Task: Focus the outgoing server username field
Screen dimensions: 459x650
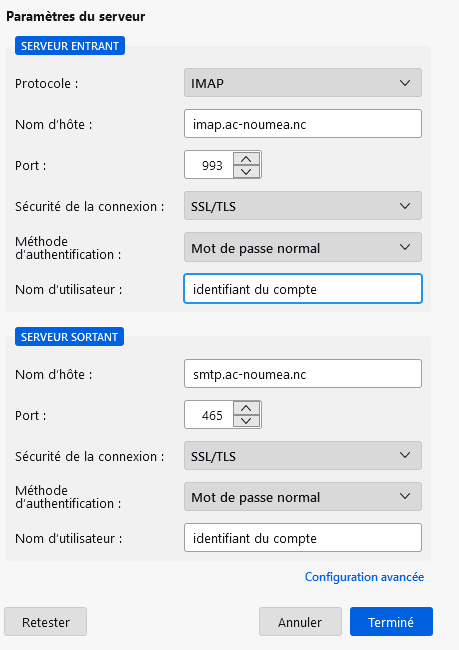Action: pyautogui.click(x=303, y=538)
